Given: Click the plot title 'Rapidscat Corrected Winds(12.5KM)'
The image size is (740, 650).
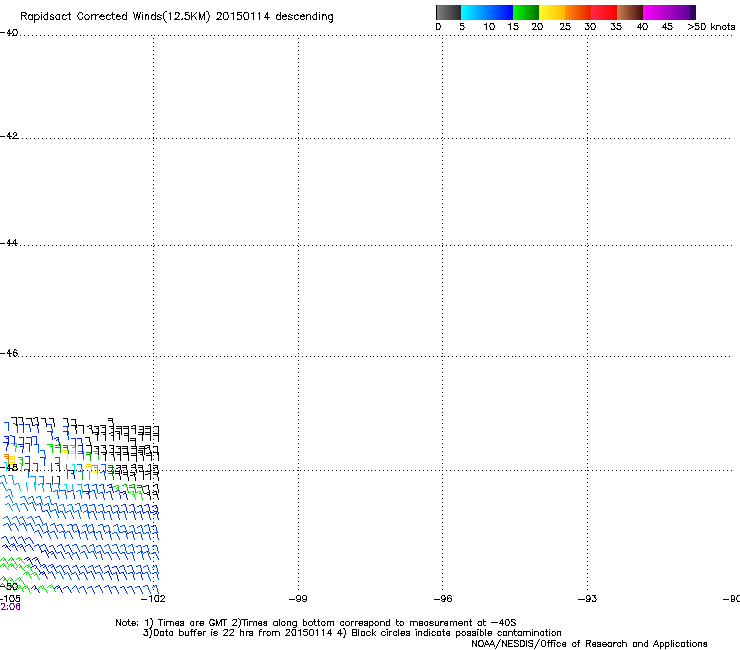Looking at the screenshot, I should click(x=115, y=17).
